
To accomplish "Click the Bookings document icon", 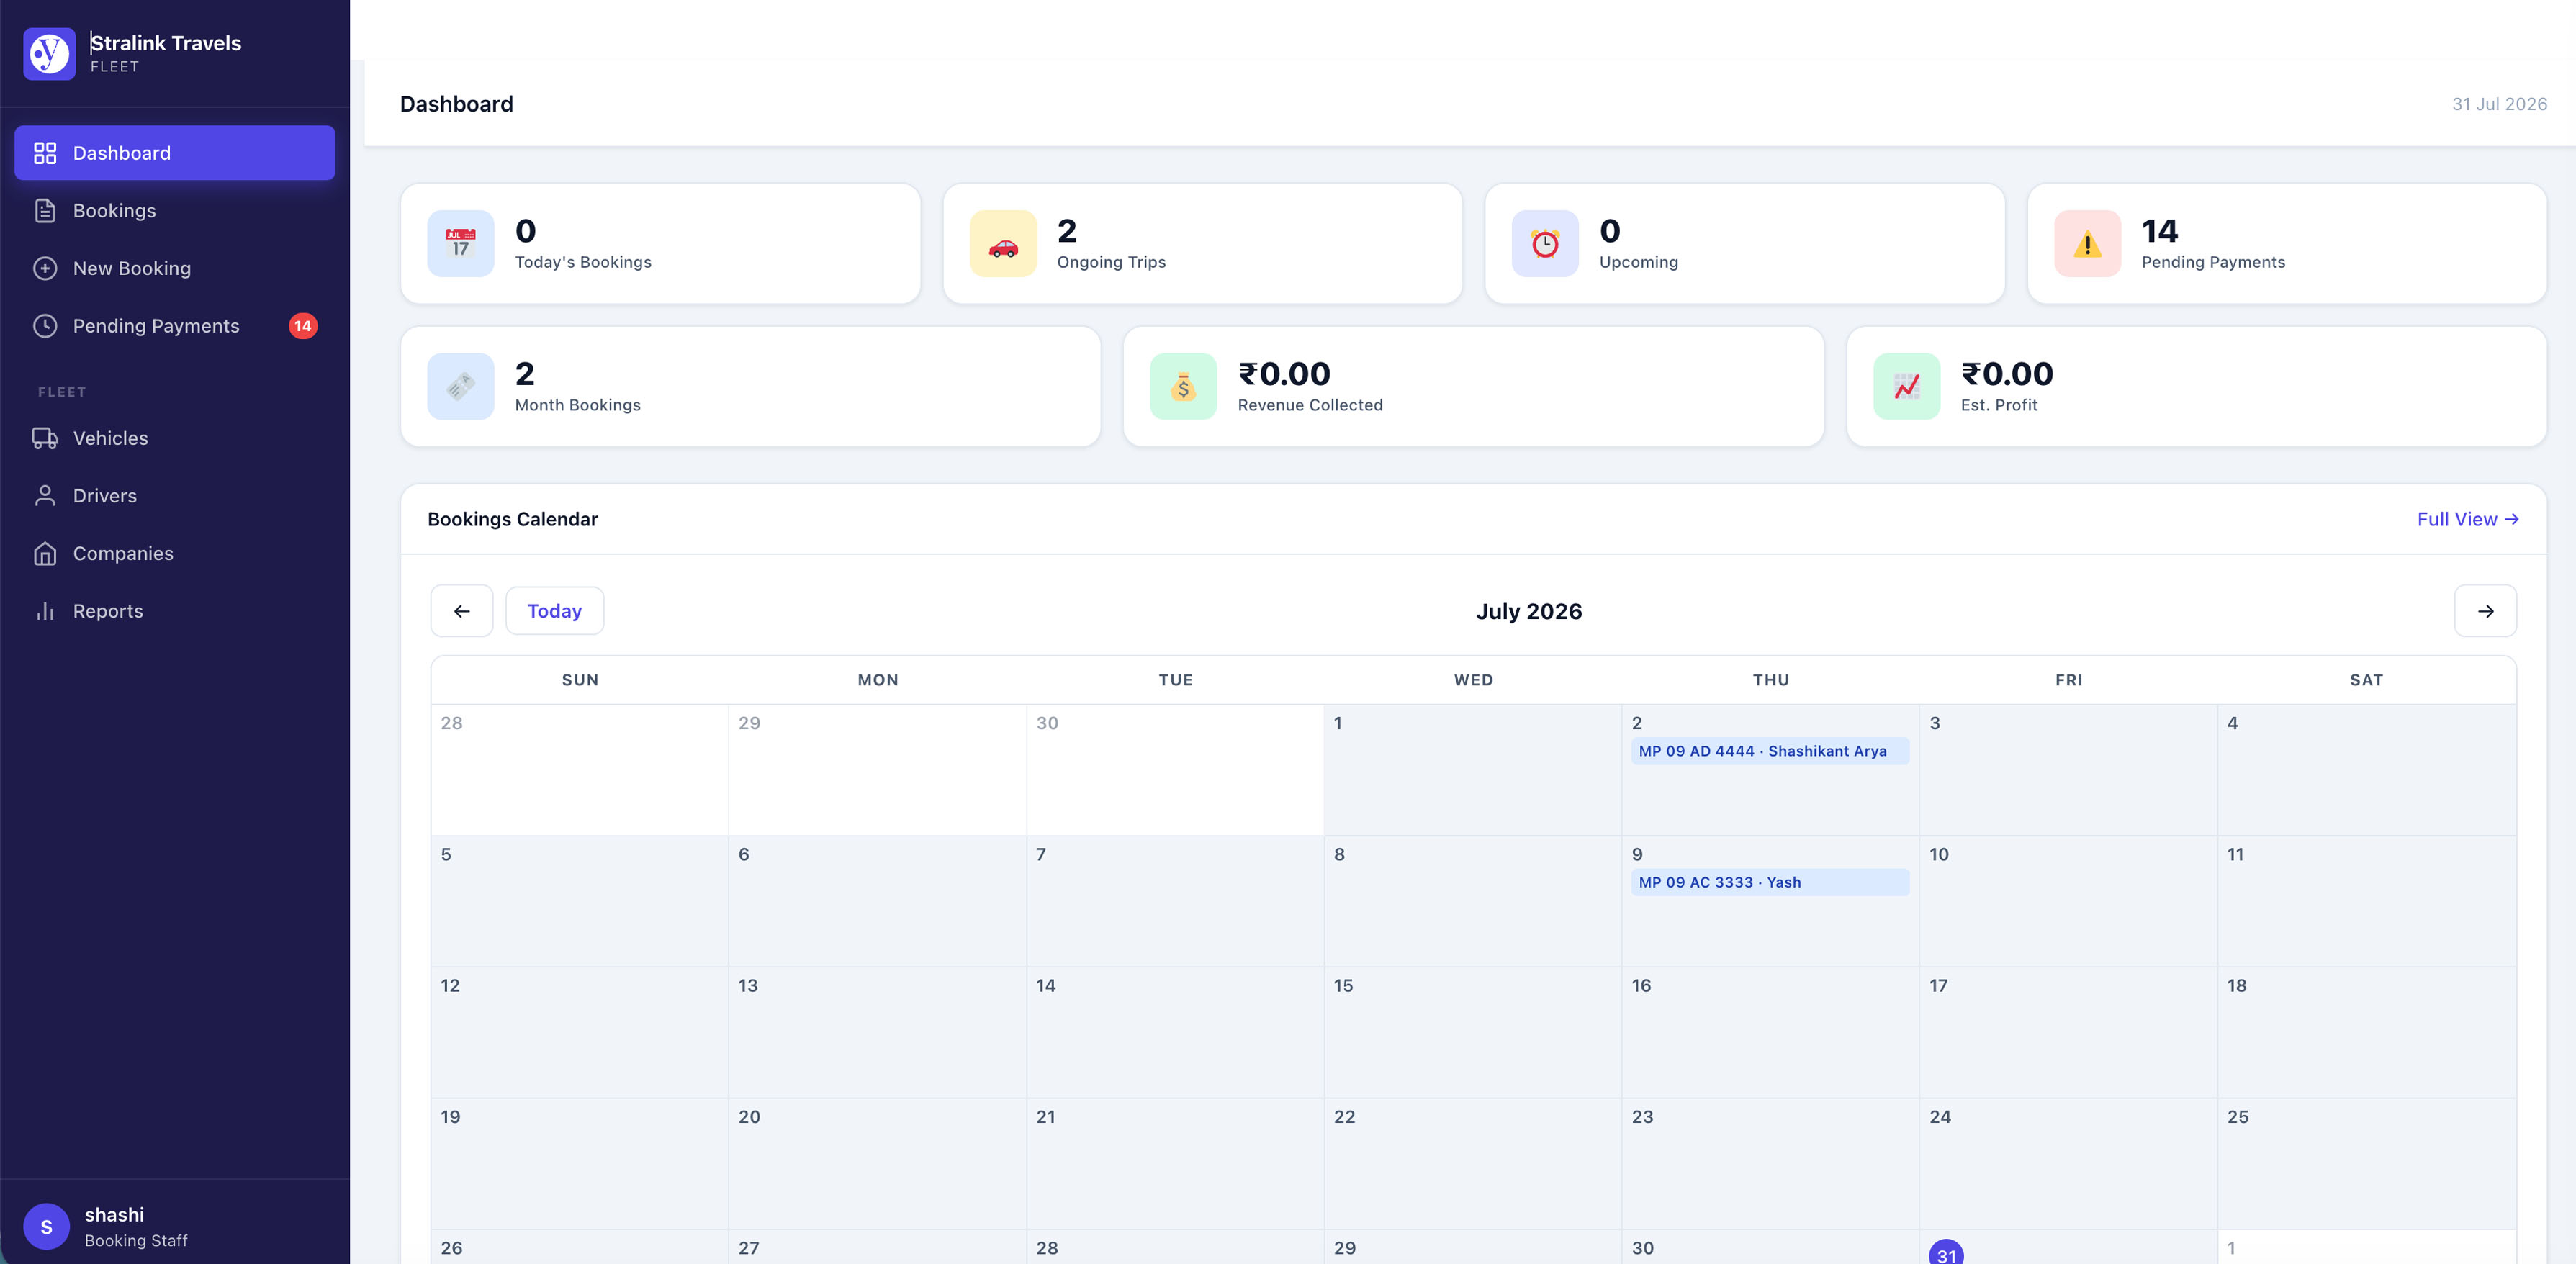I will tap(45, 211).
